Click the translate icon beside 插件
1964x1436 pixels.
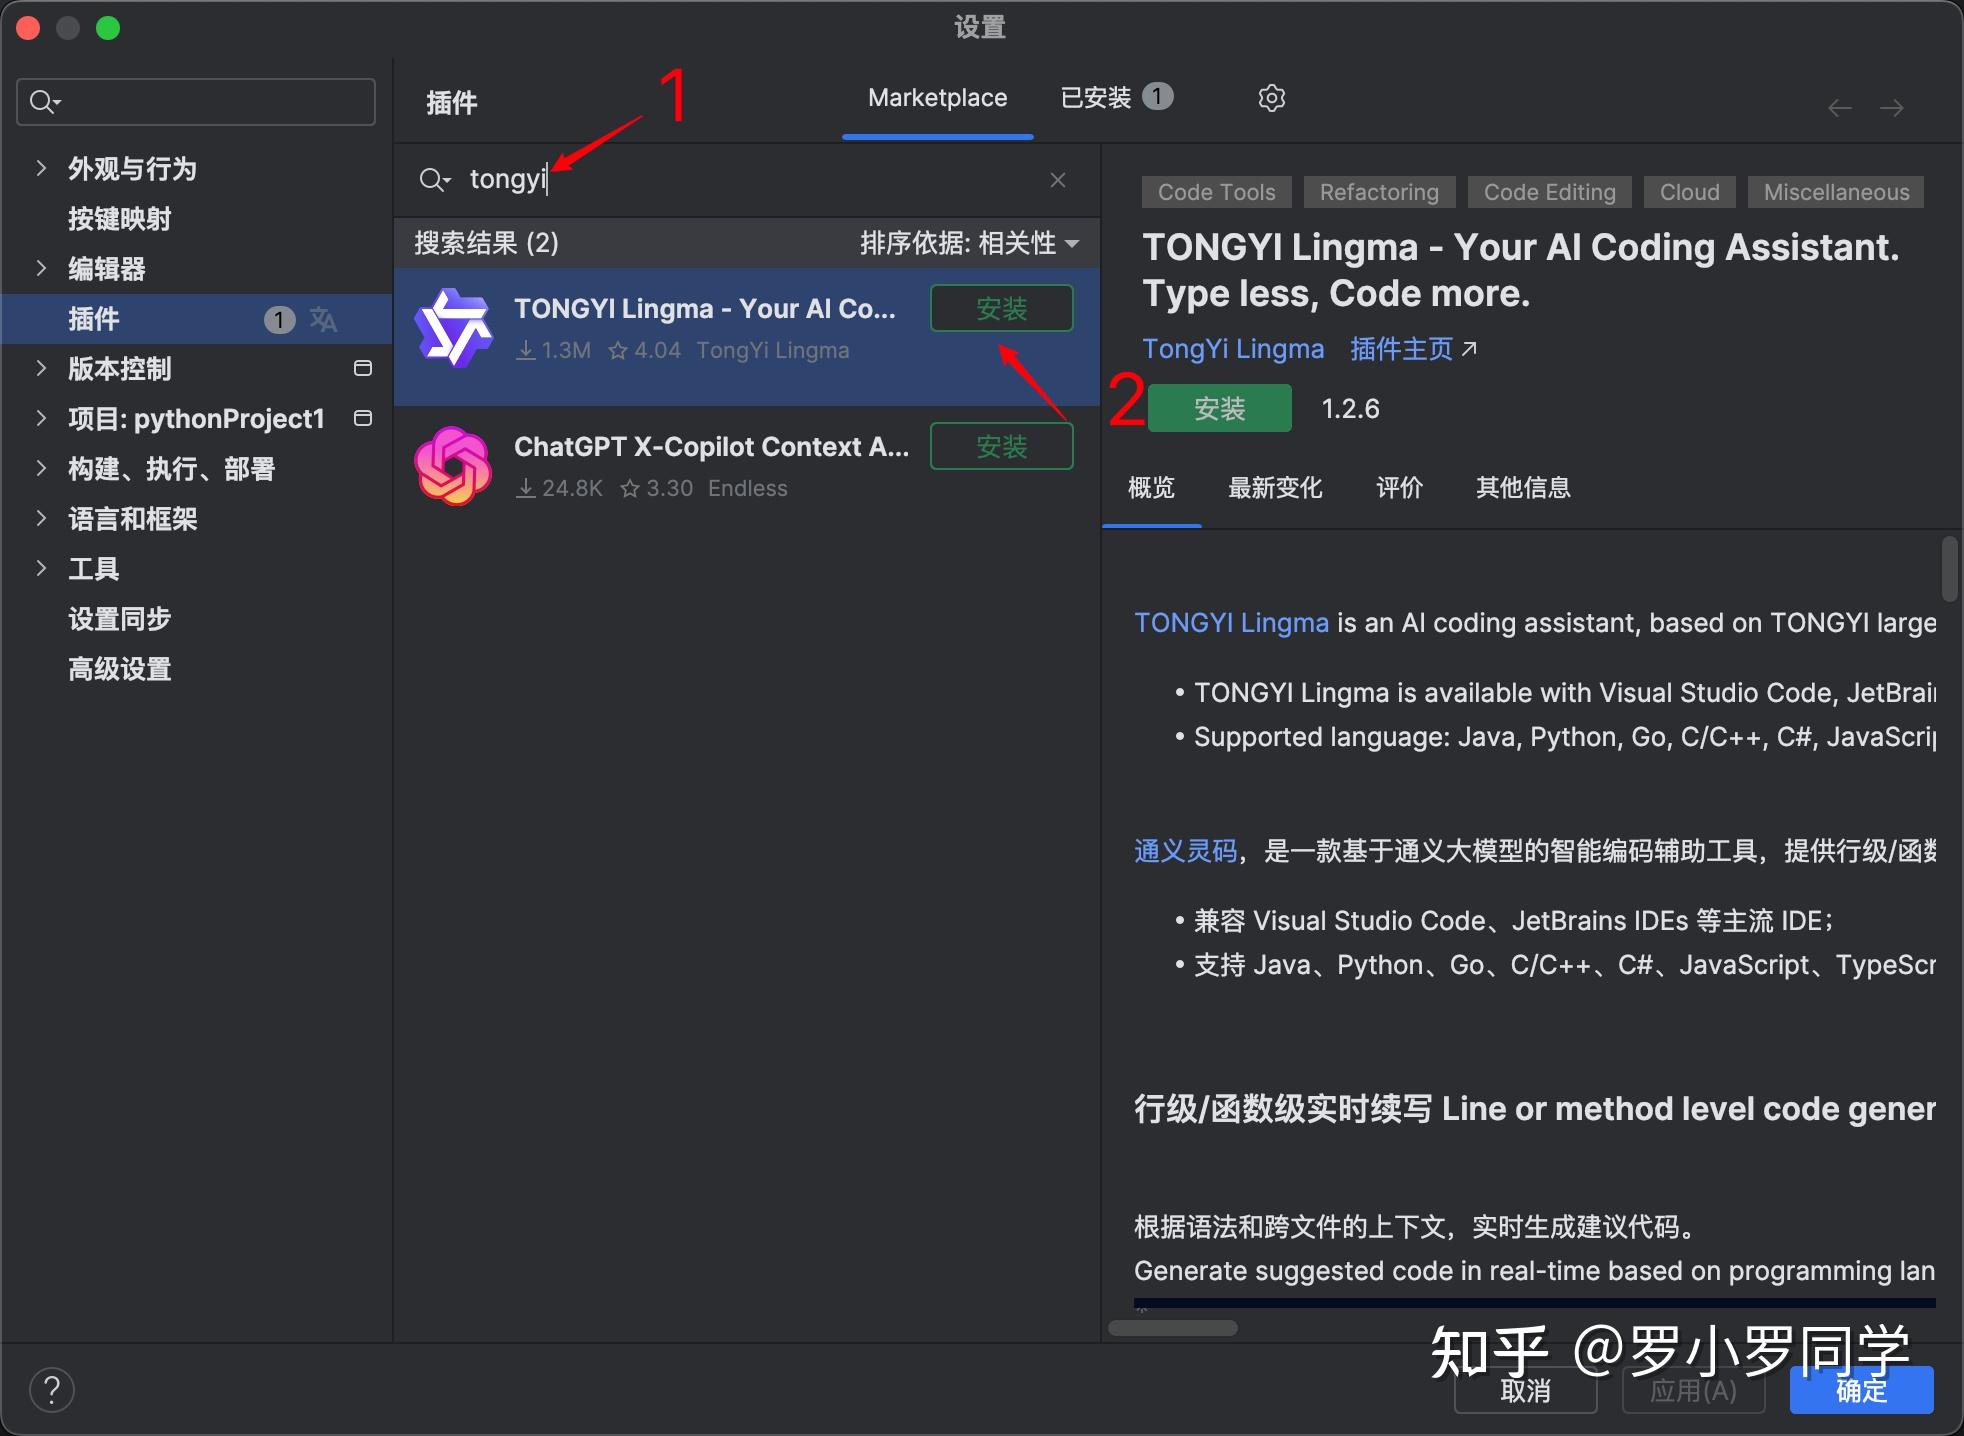point(322,319)
